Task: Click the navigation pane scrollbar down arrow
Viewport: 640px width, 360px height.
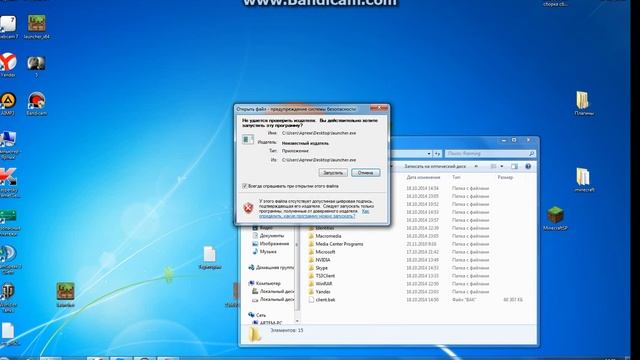Action: tap(297, 321)
